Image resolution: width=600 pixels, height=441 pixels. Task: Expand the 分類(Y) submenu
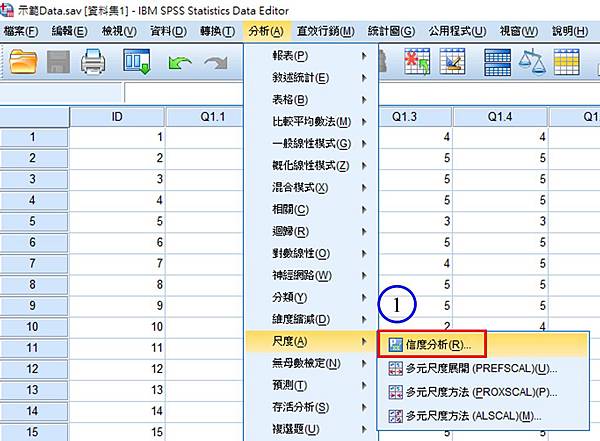point(311,297)
